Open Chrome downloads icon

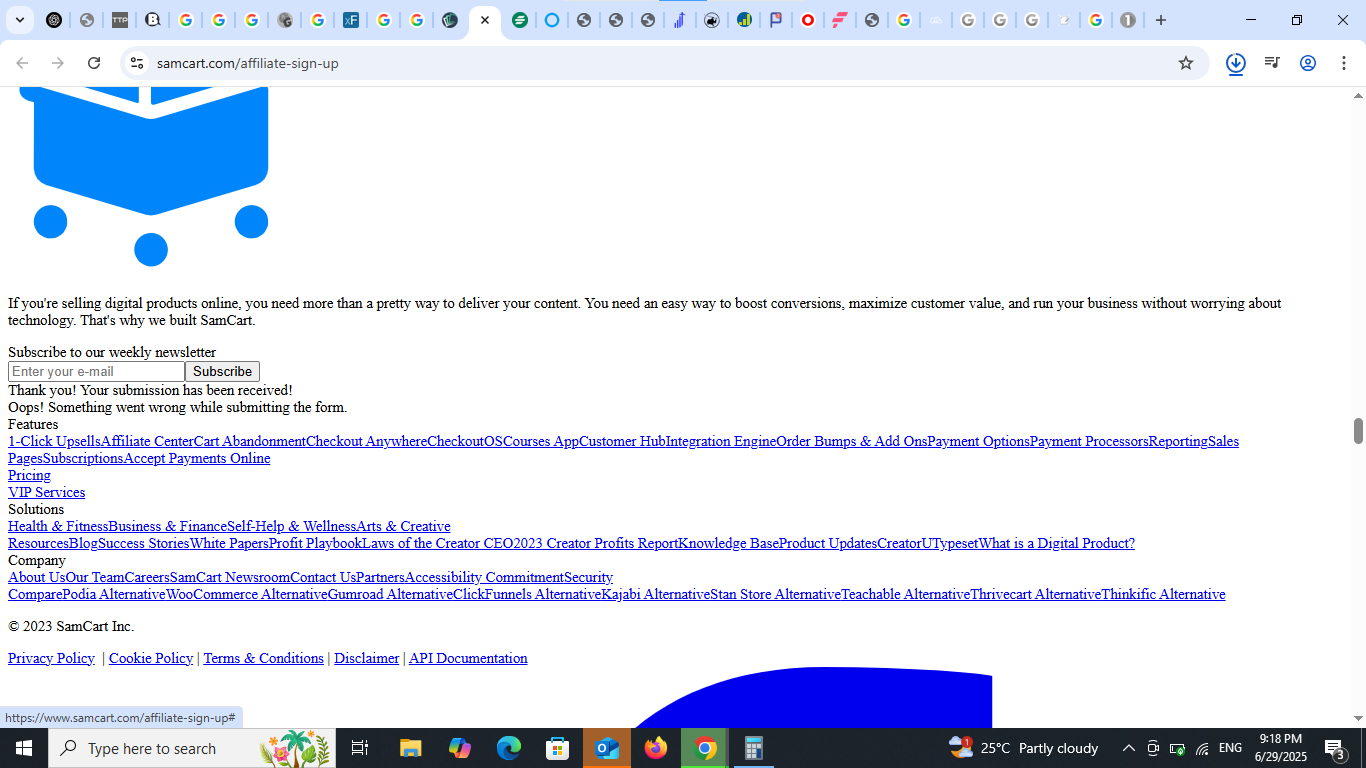tap(1236, 63)
